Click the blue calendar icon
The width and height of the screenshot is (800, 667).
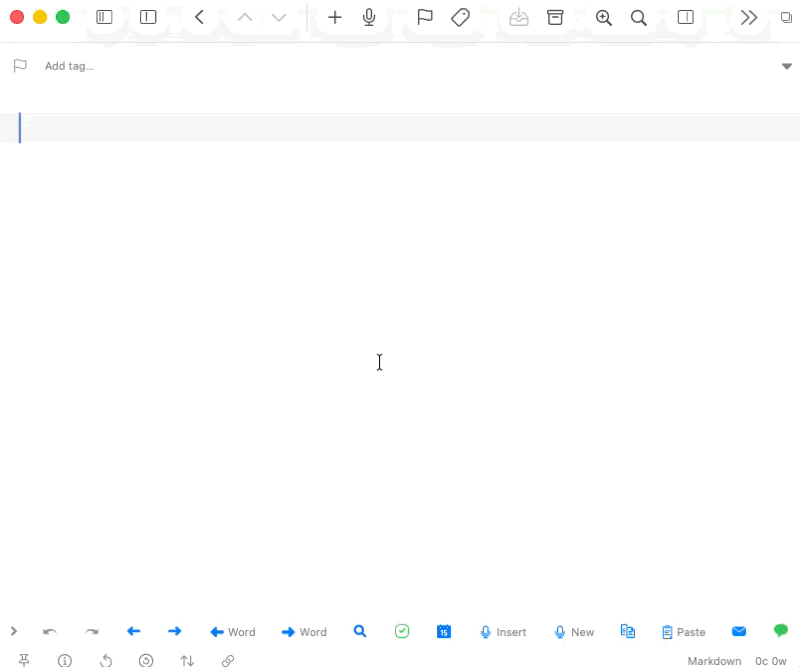tap(444, 631)
